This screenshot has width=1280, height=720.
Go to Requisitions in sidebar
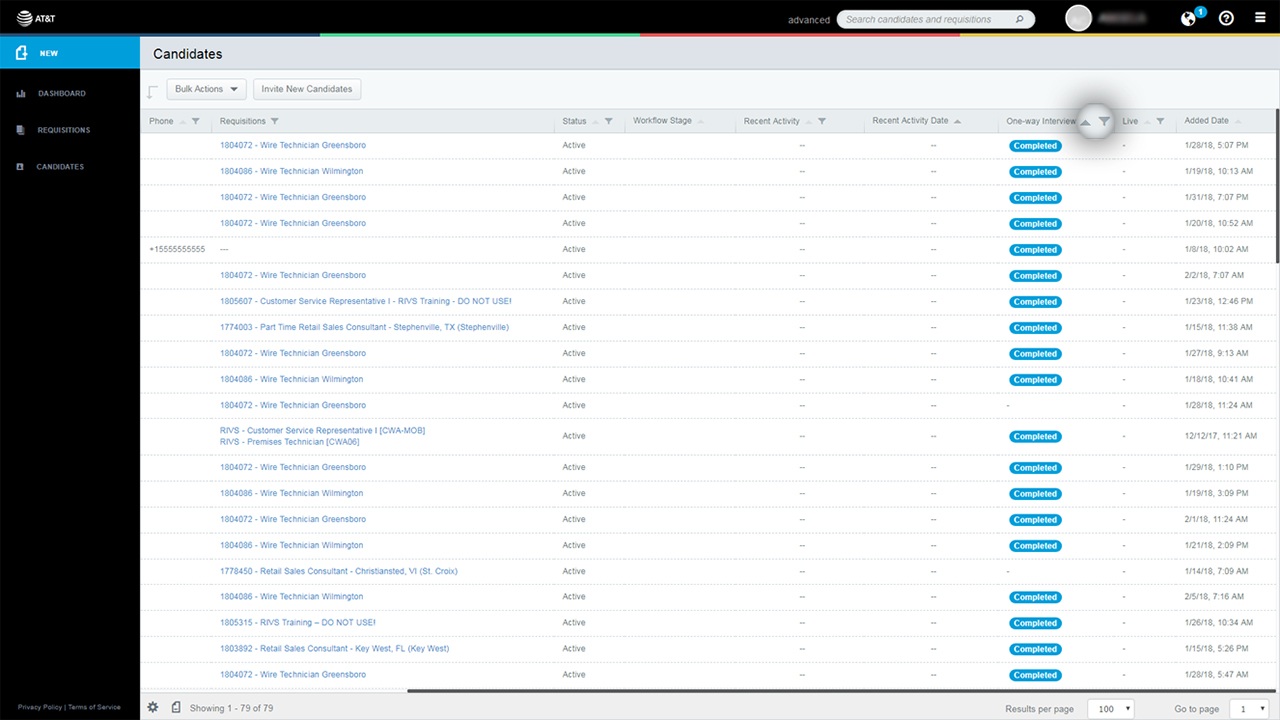pyautogui.click(x=64, y=130)
